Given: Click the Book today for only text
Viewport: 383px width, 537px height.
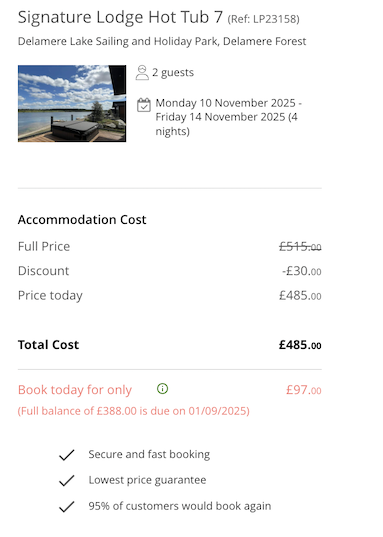Looking at the screenshot, I should tap(75, 390).
